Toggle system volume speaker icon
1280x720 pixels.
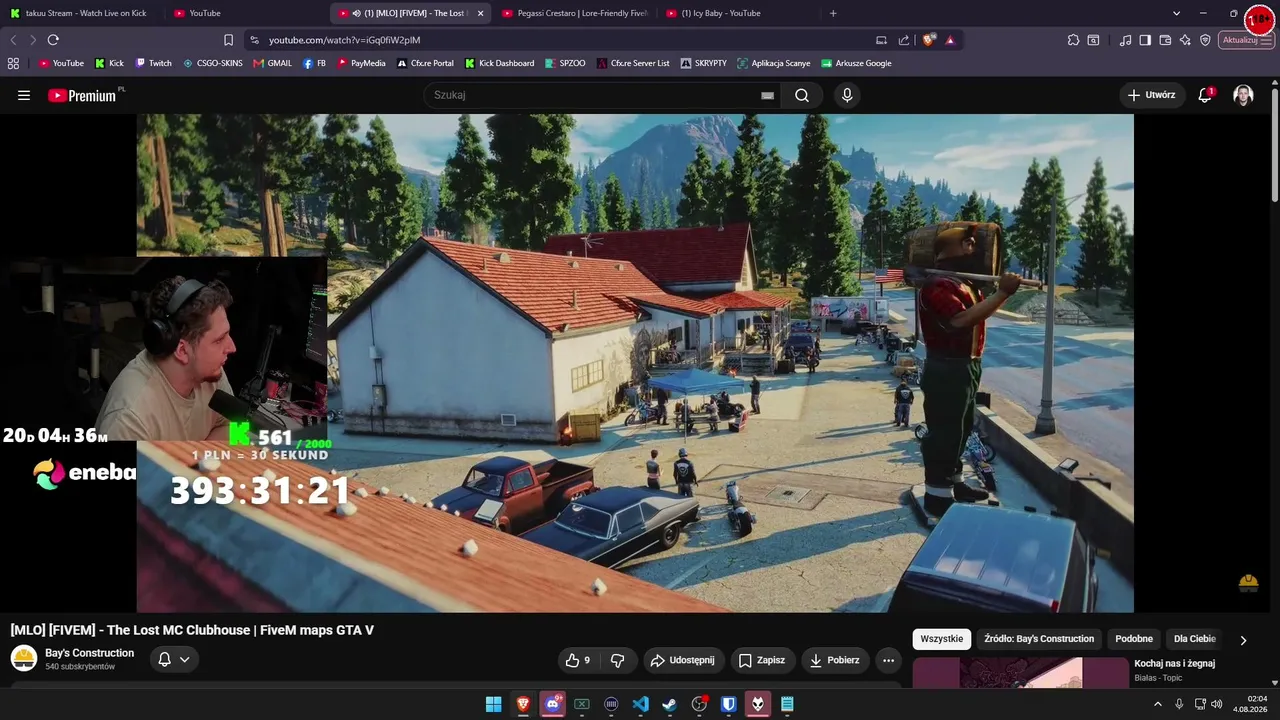coord(1217,704)
